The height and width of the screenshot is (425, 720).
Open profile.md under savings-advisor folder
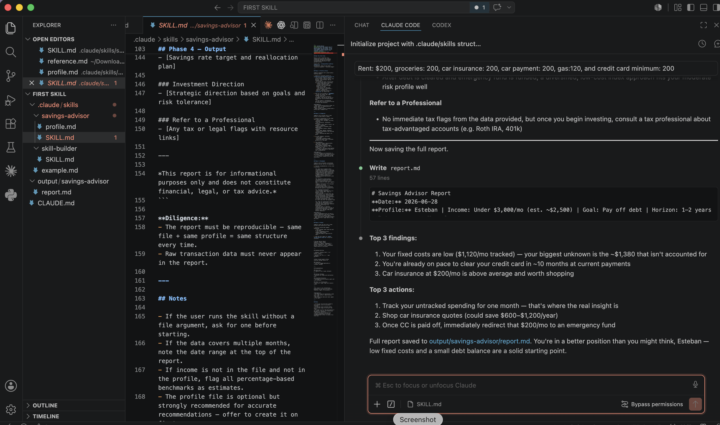coord(73,127)
